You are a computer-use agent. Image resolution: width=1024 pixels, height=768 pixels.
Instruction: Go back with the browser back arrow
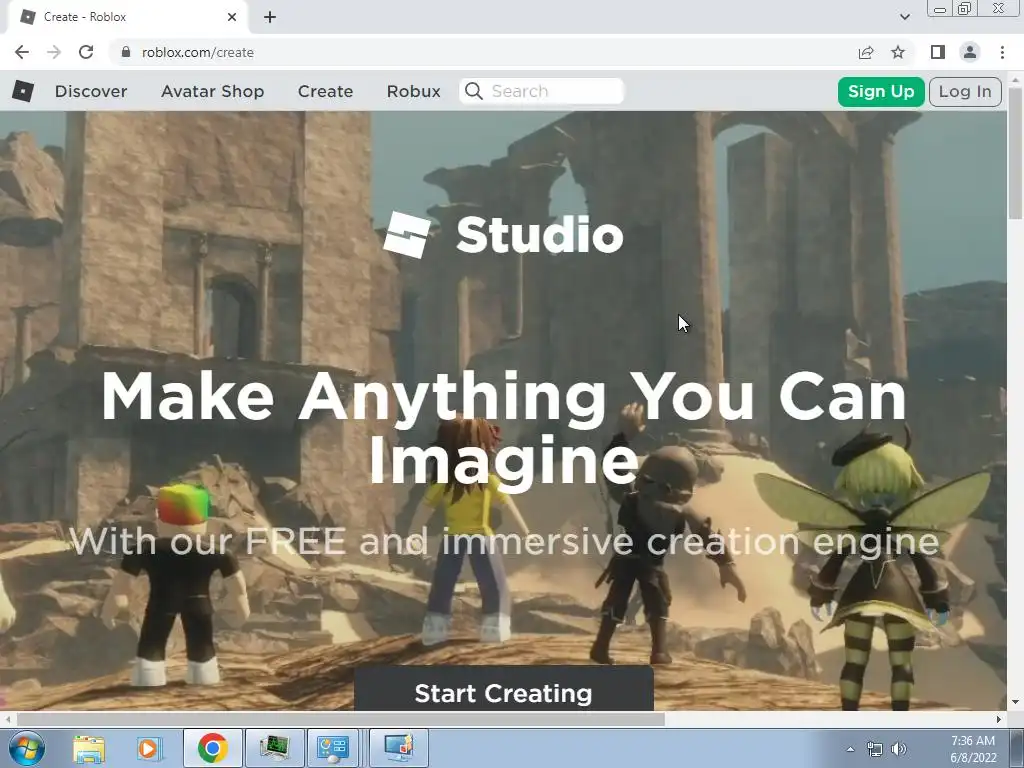click(22, 52)
